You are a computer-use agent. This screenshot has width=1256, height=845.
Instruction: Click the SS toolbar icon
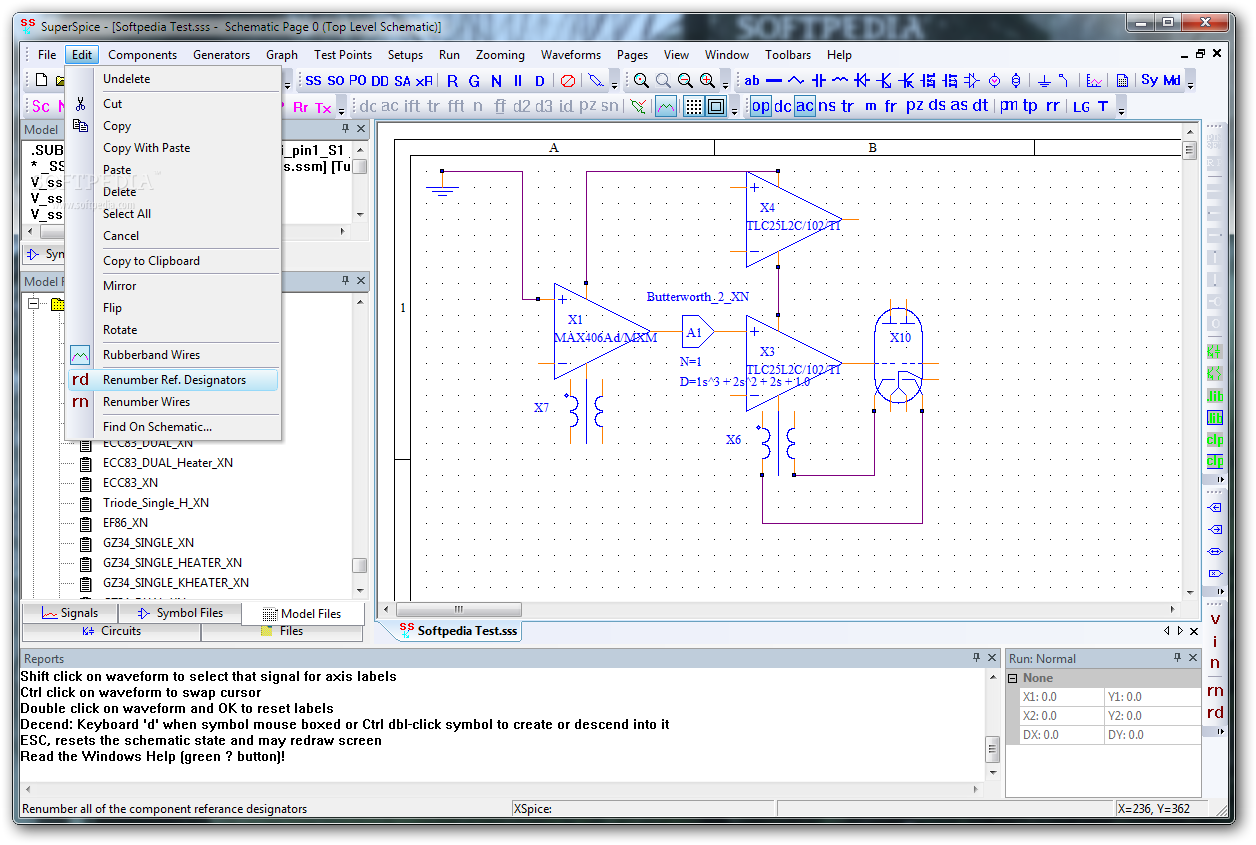(x=313, y=81)
